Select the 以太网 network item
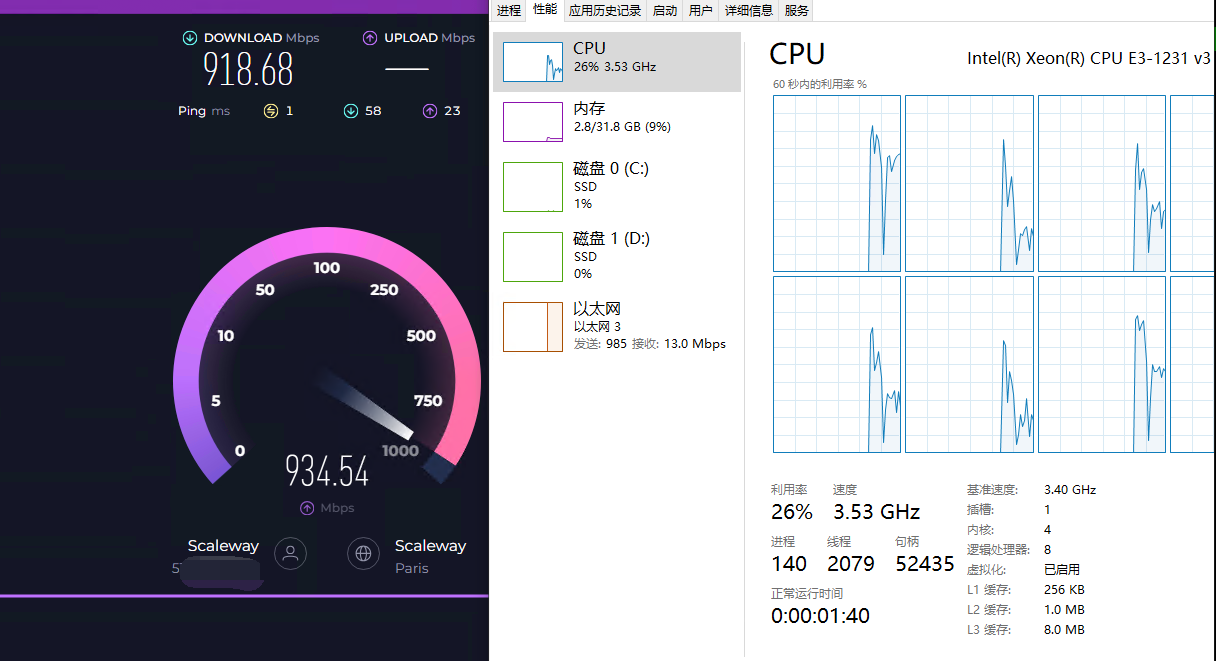 [617, 326]
